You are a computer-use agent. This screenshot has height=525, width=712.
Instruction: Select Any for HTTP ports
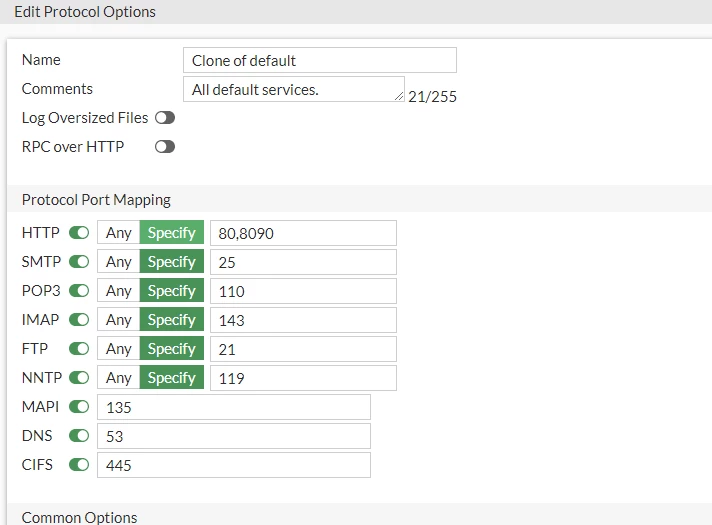(x=119, y=233)
